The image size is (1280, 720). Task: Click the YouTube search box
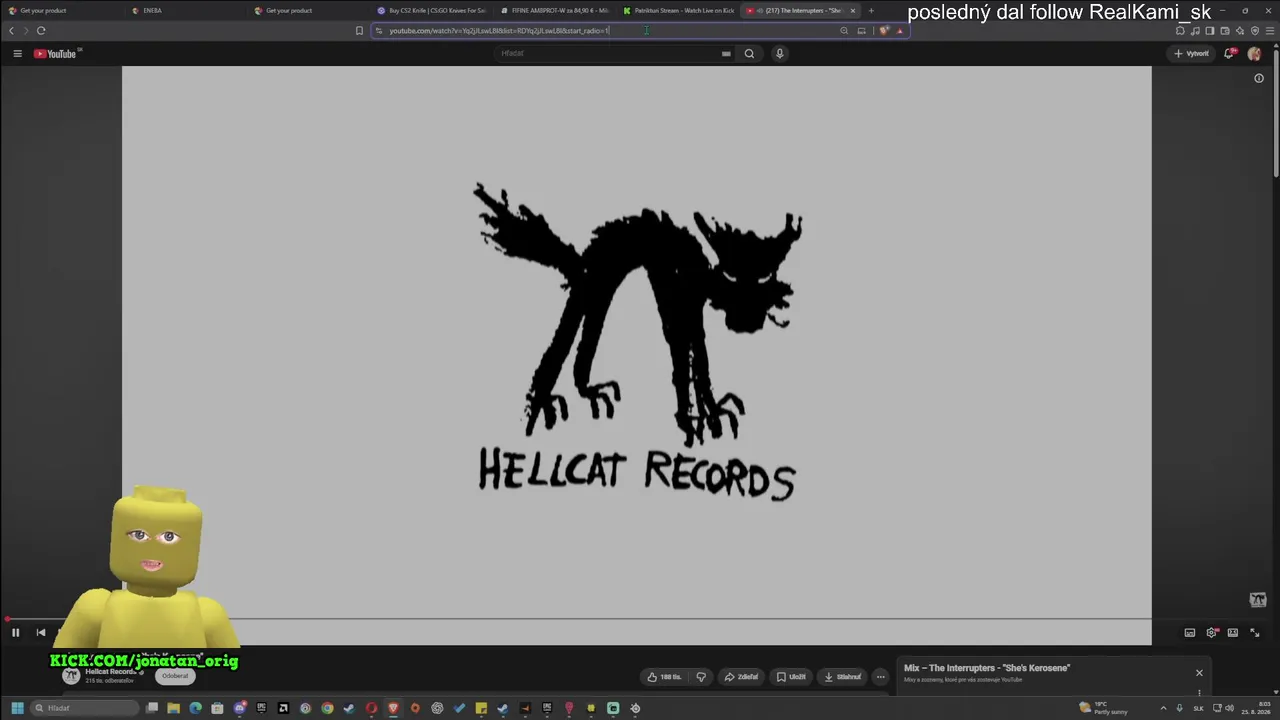615,53
